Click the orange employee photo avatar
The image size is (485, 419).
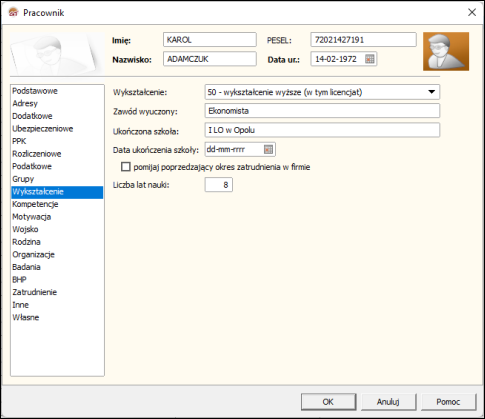[x=446, y=51]
